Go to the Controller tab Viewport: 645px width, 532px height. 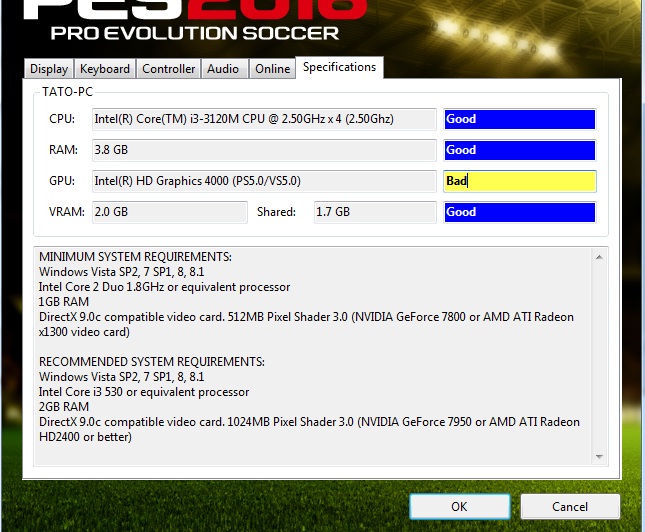(x=169, y=69)
